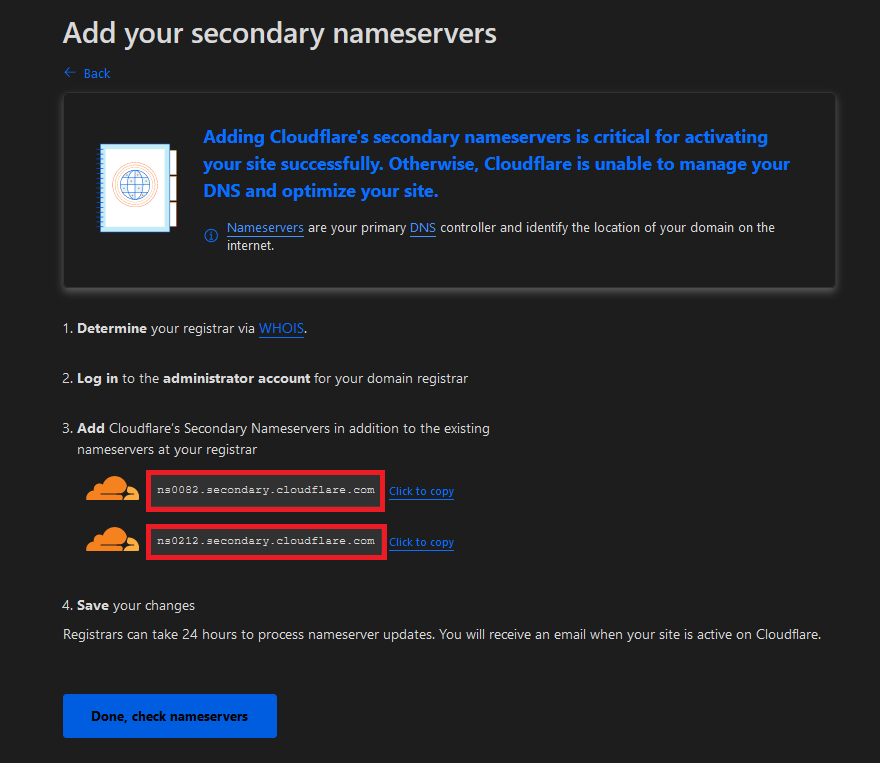This screenshot has height=763, width=880.
Task: Open the WHOIS lookup link
Action: (x=281, y=328)
